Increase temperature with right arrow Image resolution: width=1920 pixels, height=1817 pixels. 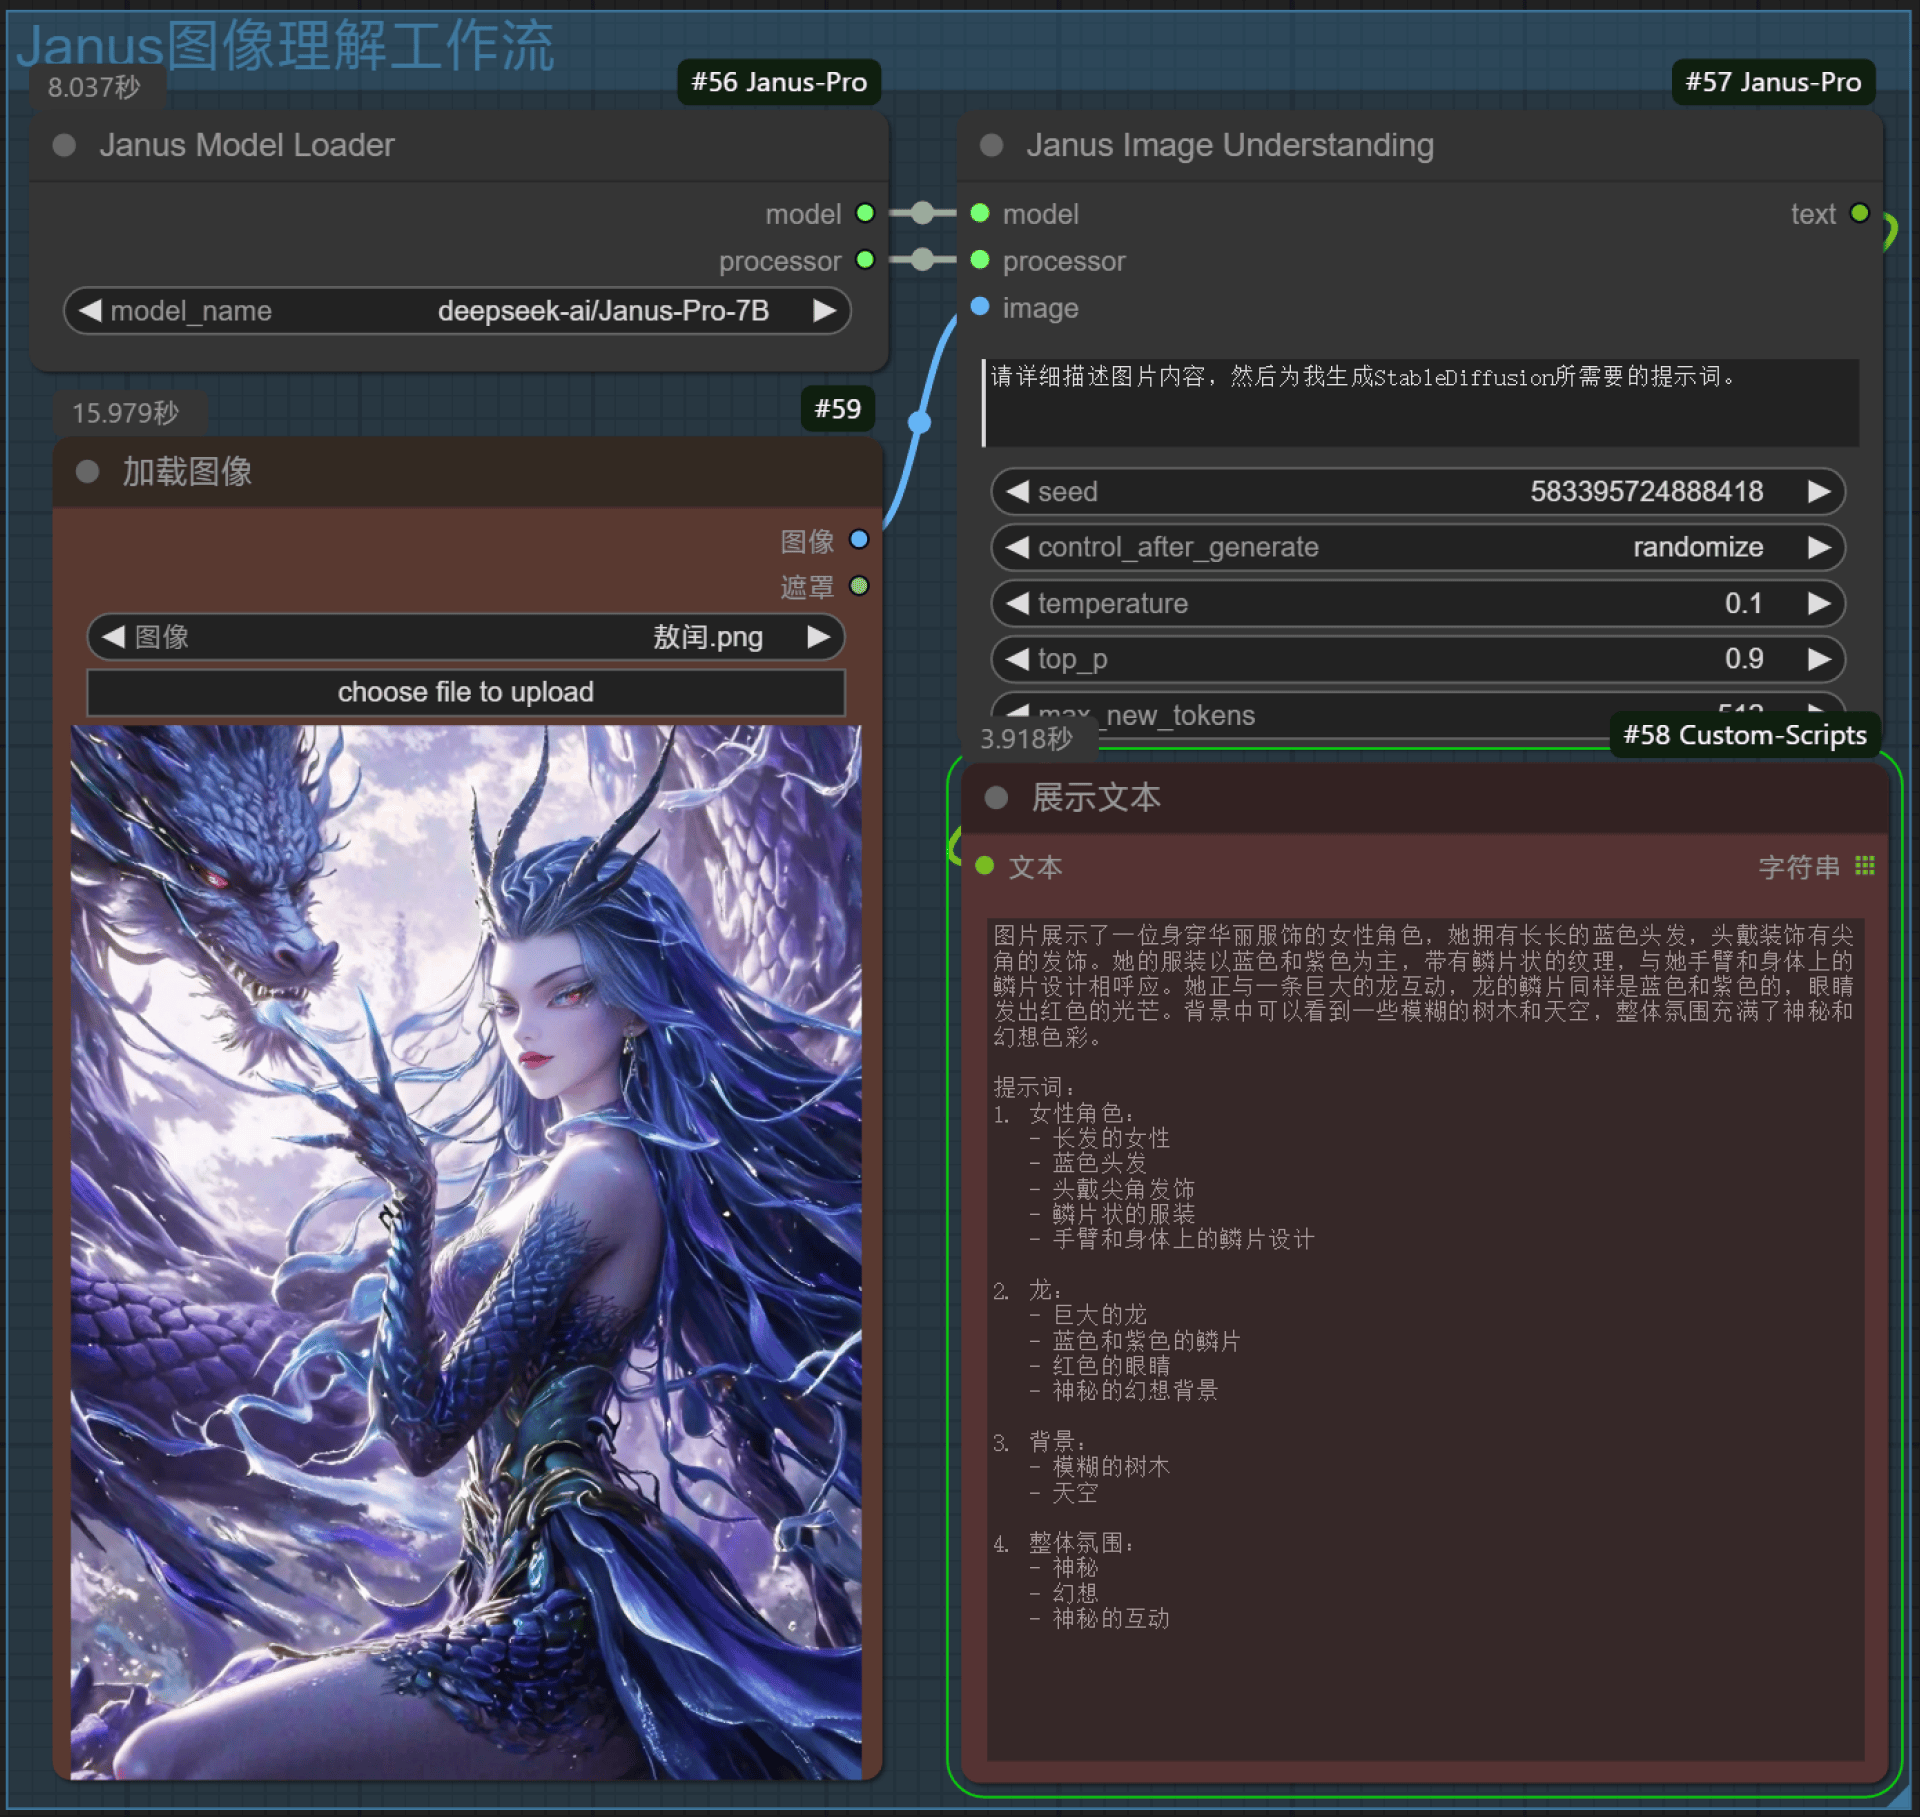(x=1819, y=604)
